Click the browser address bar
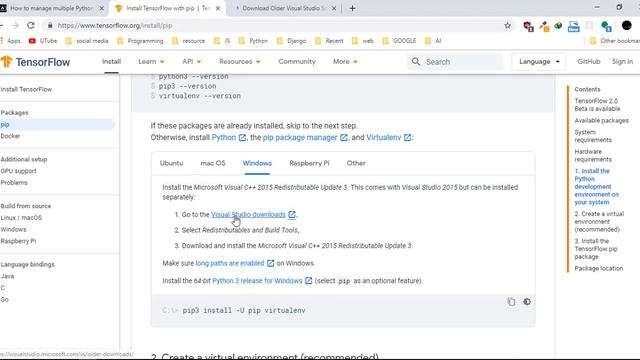 coord(278,25)
